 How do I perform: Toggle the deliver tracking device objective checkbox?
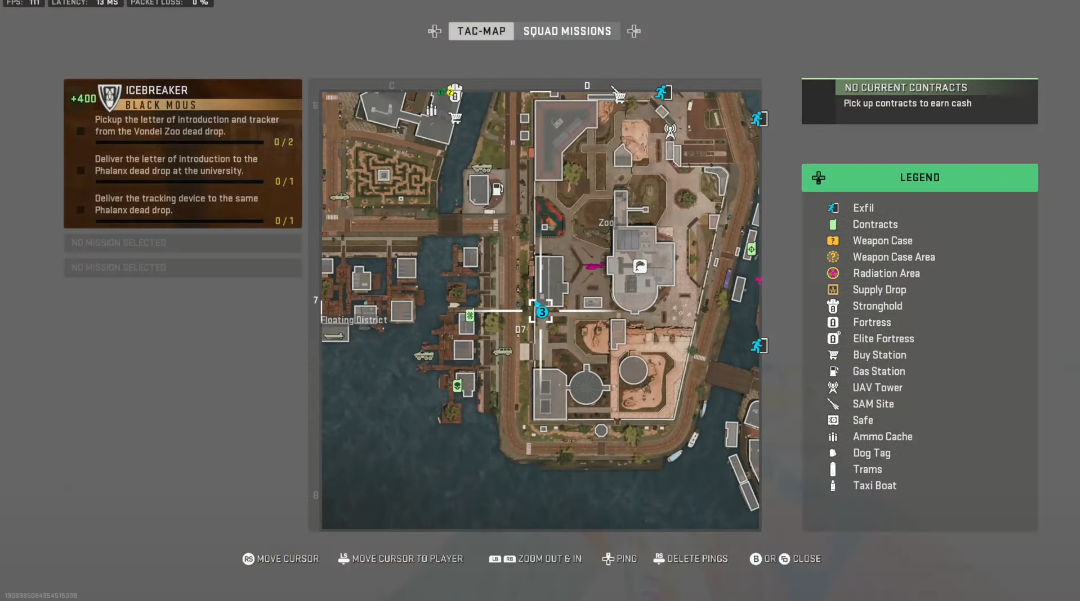[x=81, y=209]
